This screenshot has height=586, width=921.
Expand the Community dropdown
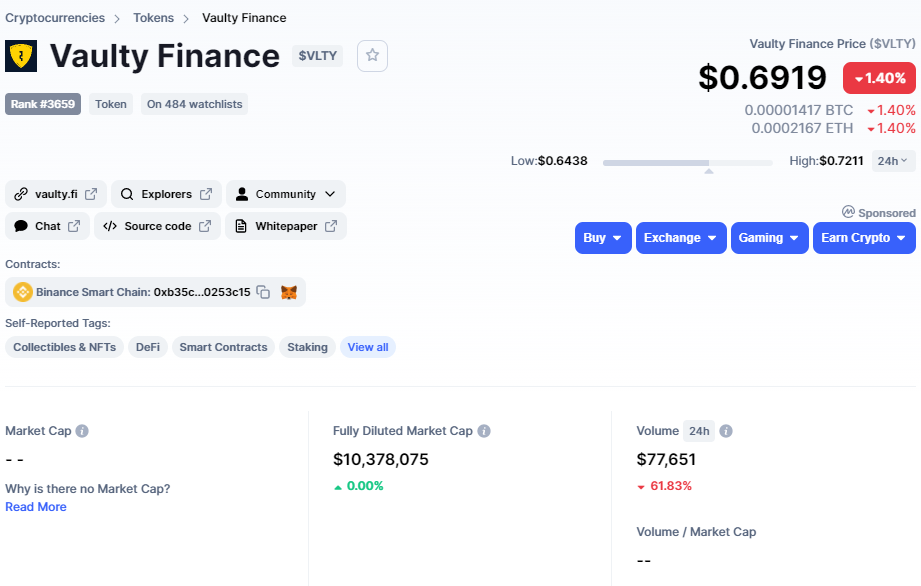(286, 194)
